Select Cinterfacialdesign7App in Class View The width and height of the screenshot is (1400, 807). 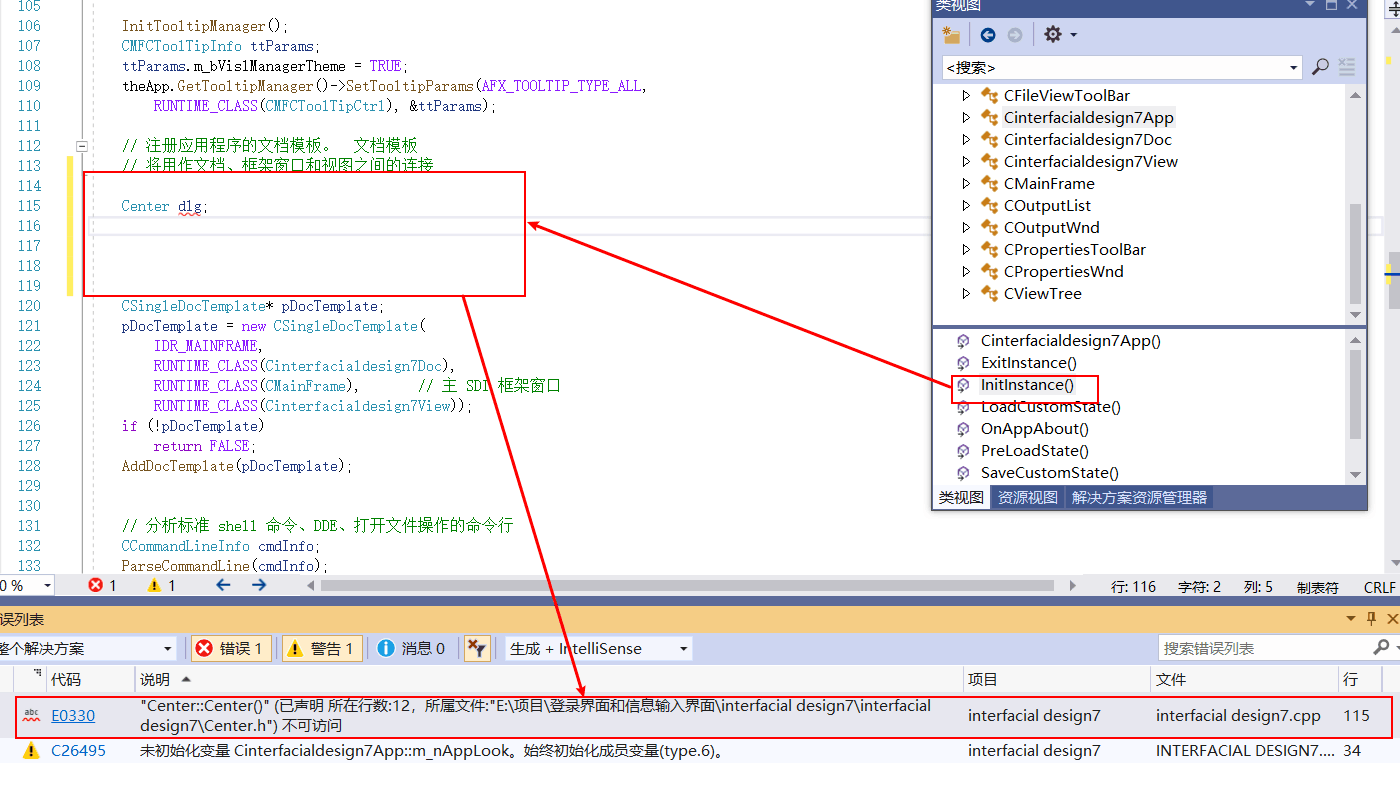[x=1089, y=118]
